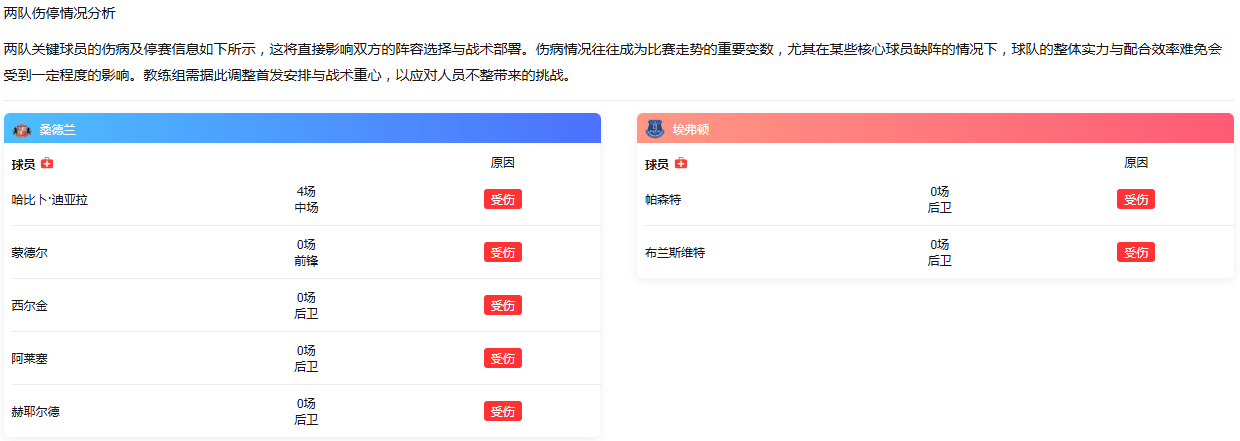Click the 桑德兰 team header name
This screenshot has height=441, width=1240.
[x=58, y=130]
